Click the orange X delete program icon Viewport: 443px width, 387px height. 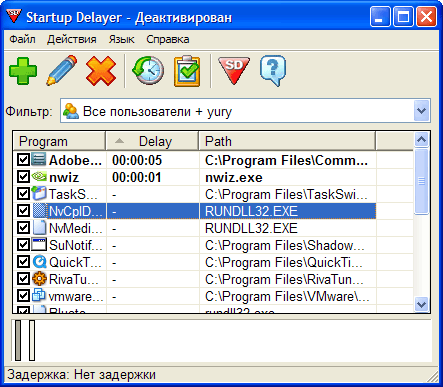click(101, 71)
